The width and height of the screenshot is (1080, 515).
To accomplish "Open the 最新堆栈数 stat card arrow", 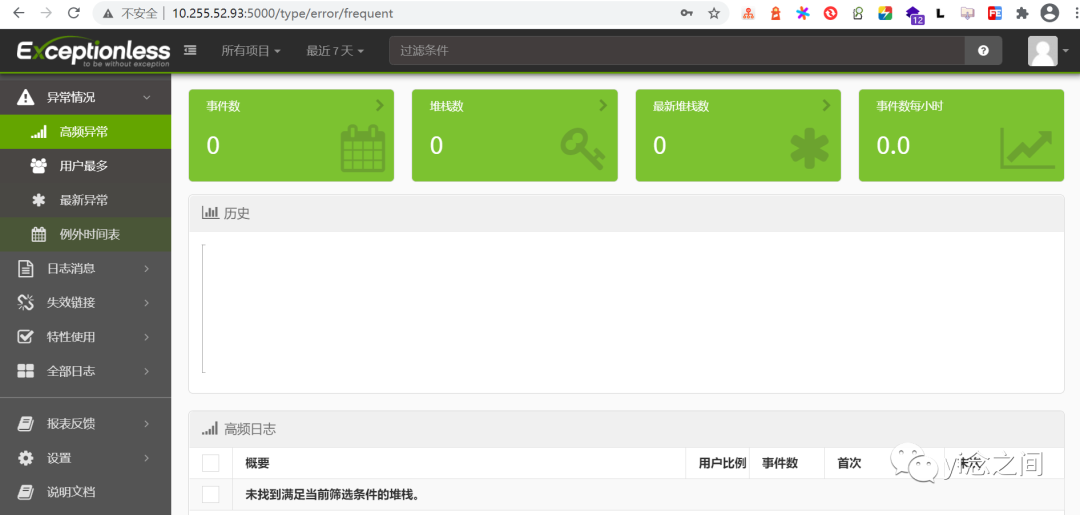I will [826, 105].
